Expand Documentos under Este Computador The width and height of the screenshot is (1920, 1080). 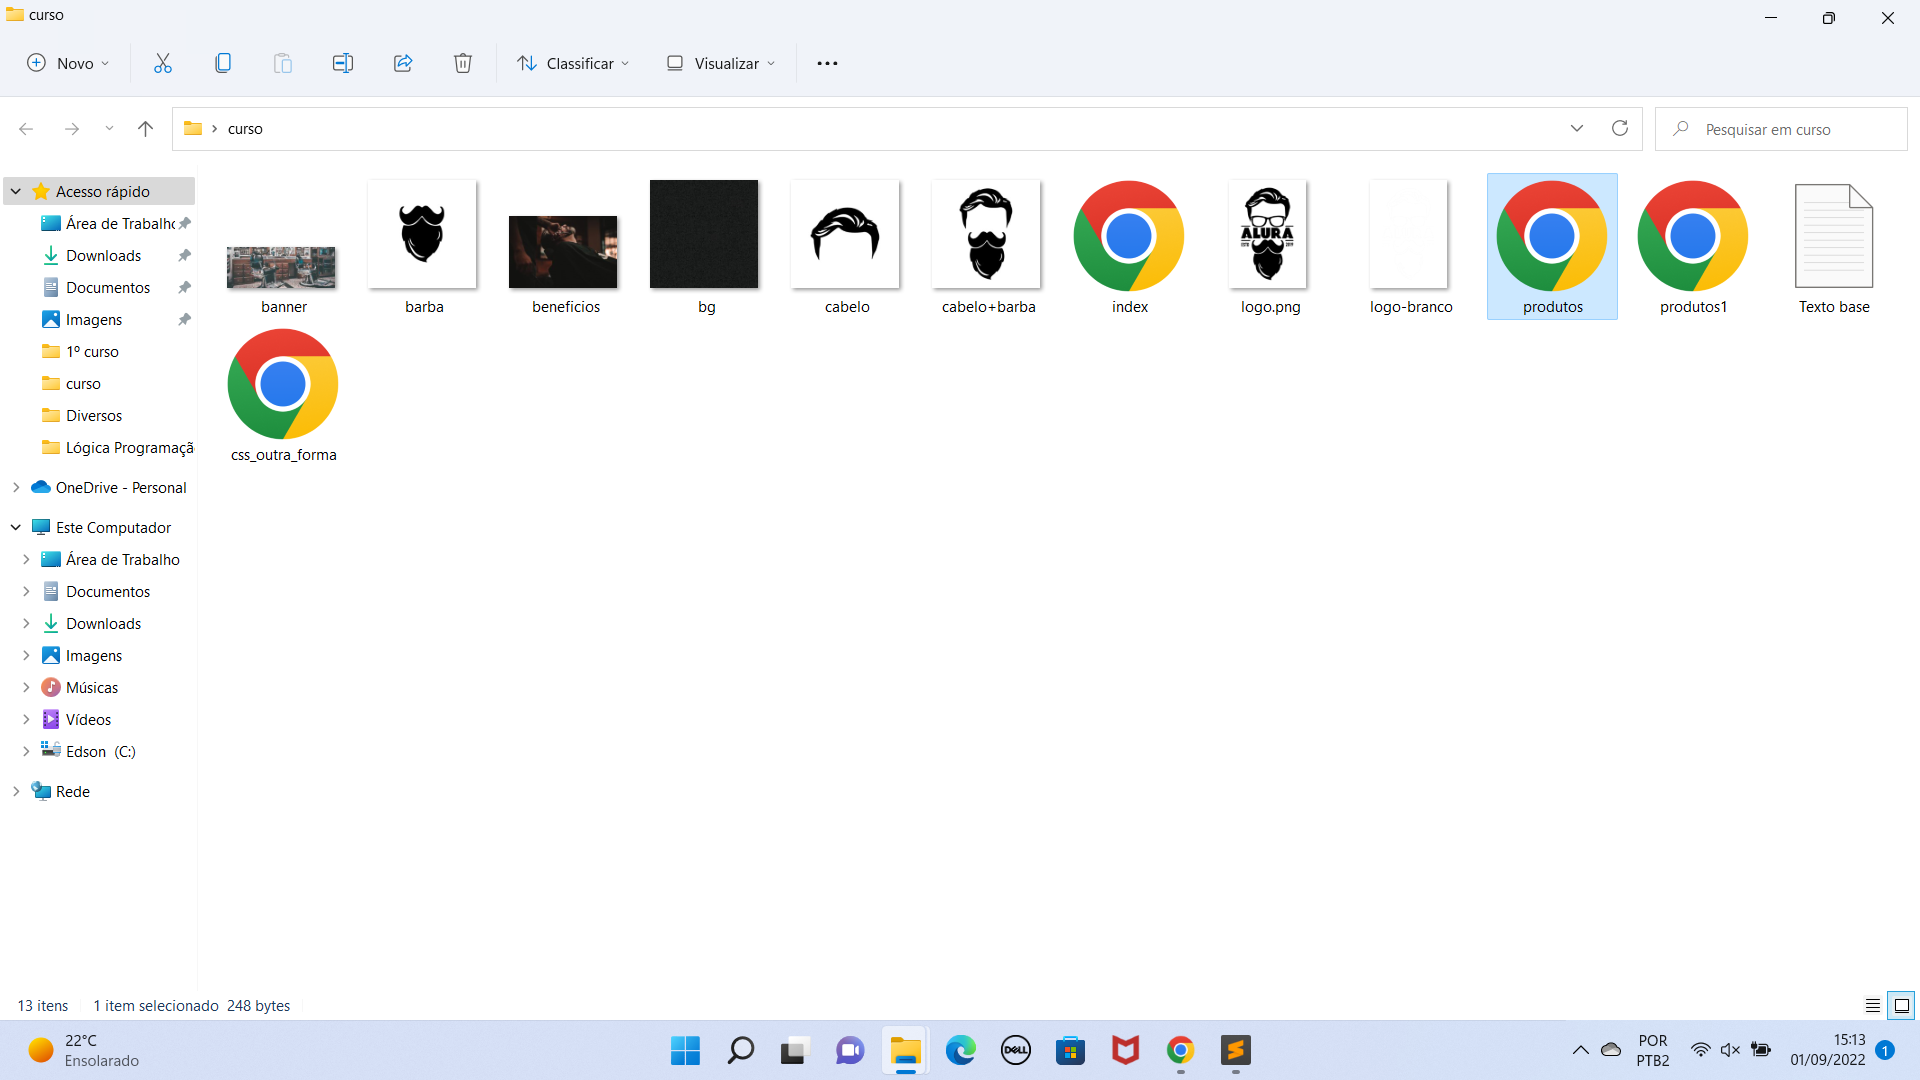(x=27, y=591)
